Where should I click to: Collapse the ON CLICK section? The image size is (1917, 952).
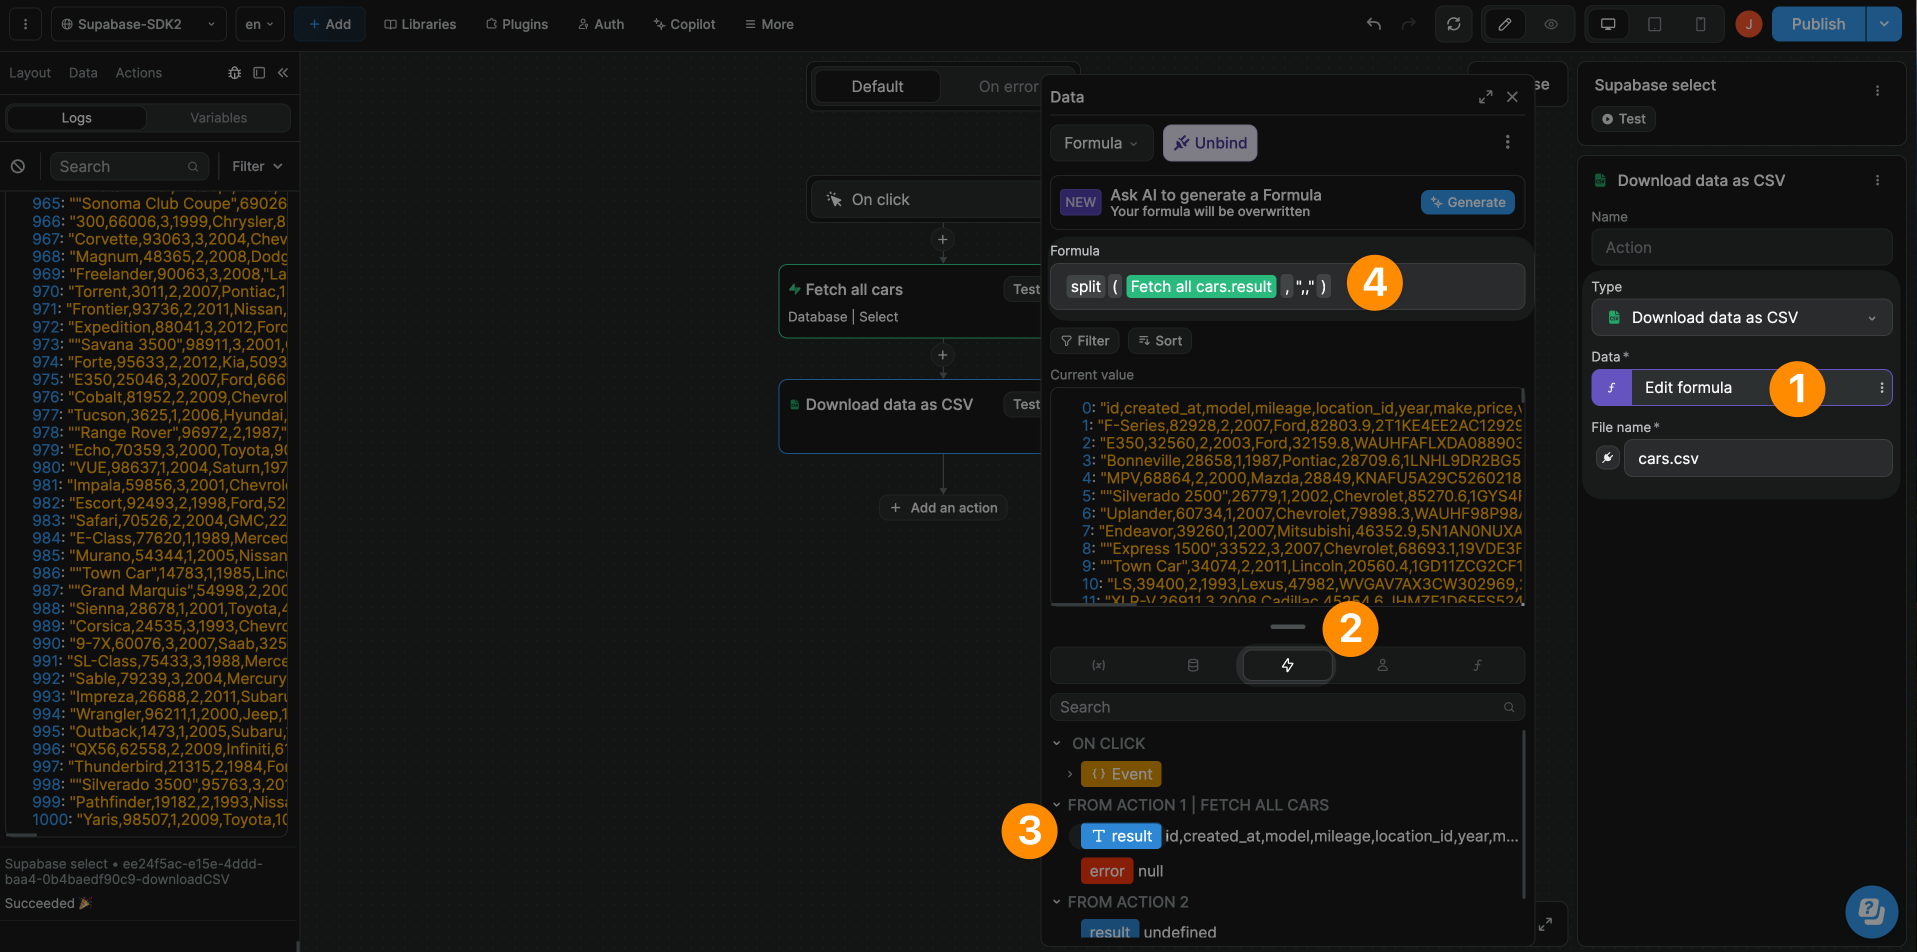pyautogui.click(x=1057, y=743)
